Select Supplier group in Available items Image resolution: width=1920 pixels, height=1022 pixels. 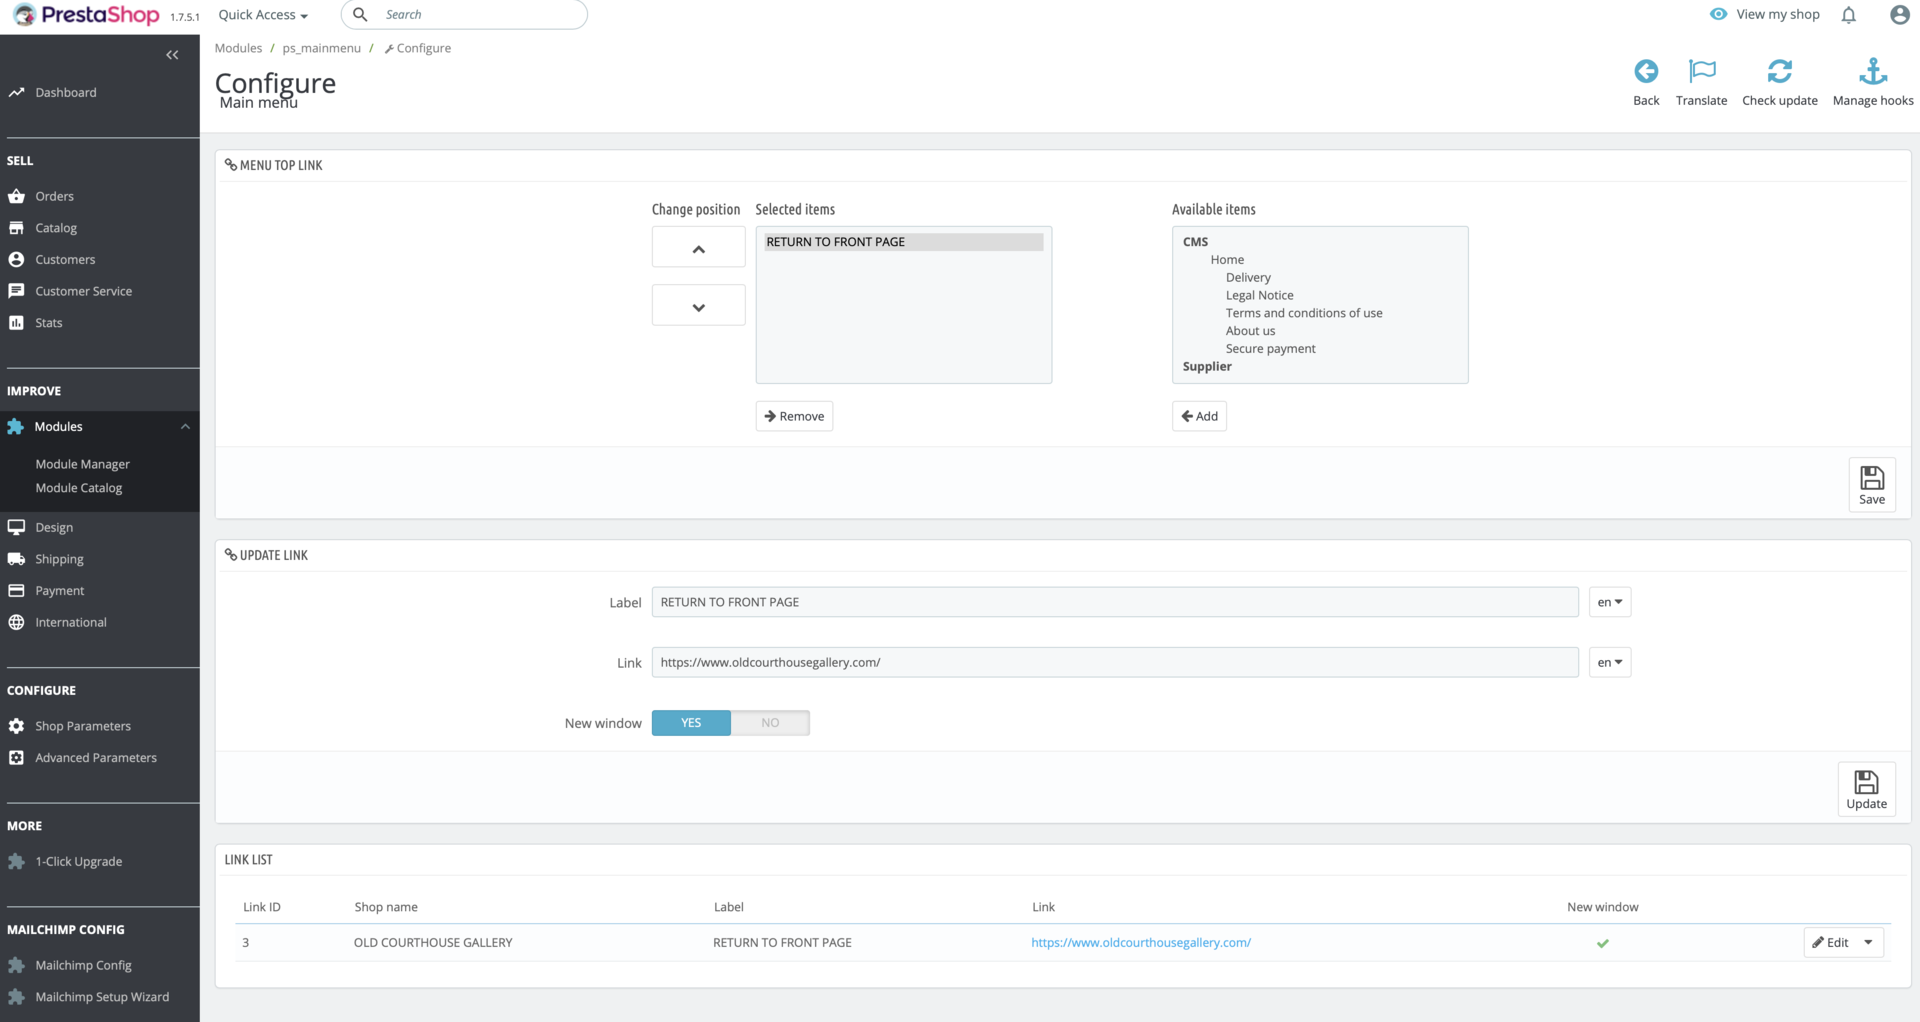click(1207, 366)
